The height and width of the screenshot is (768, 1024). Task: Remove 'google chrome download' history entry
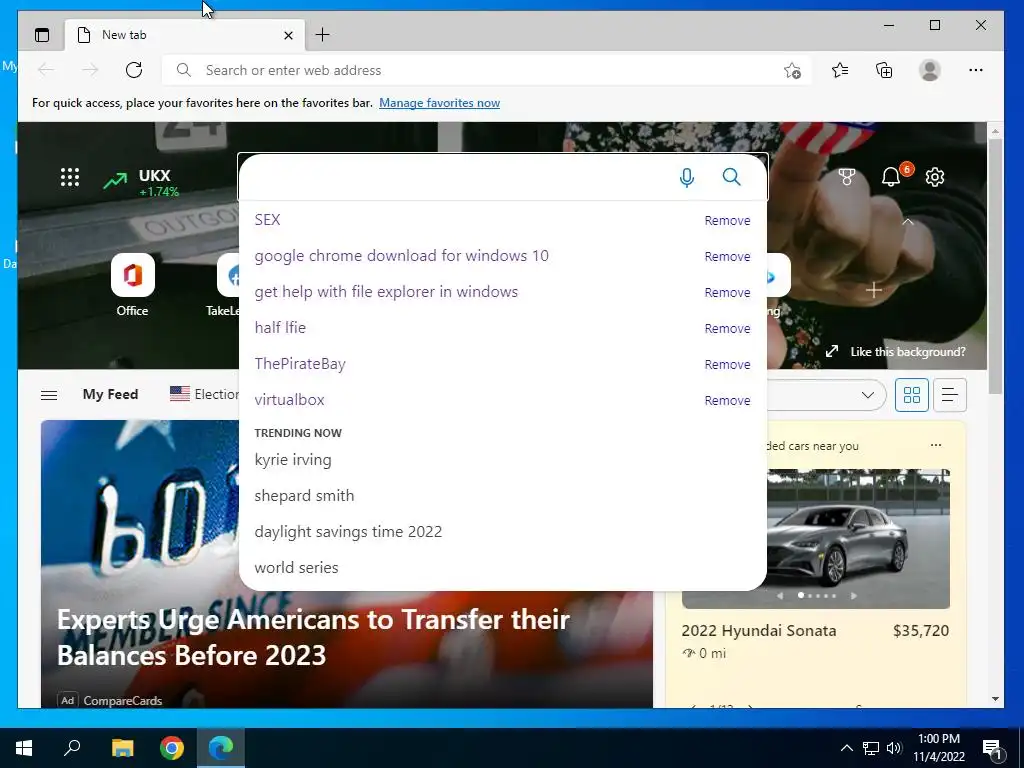(728, 257)
